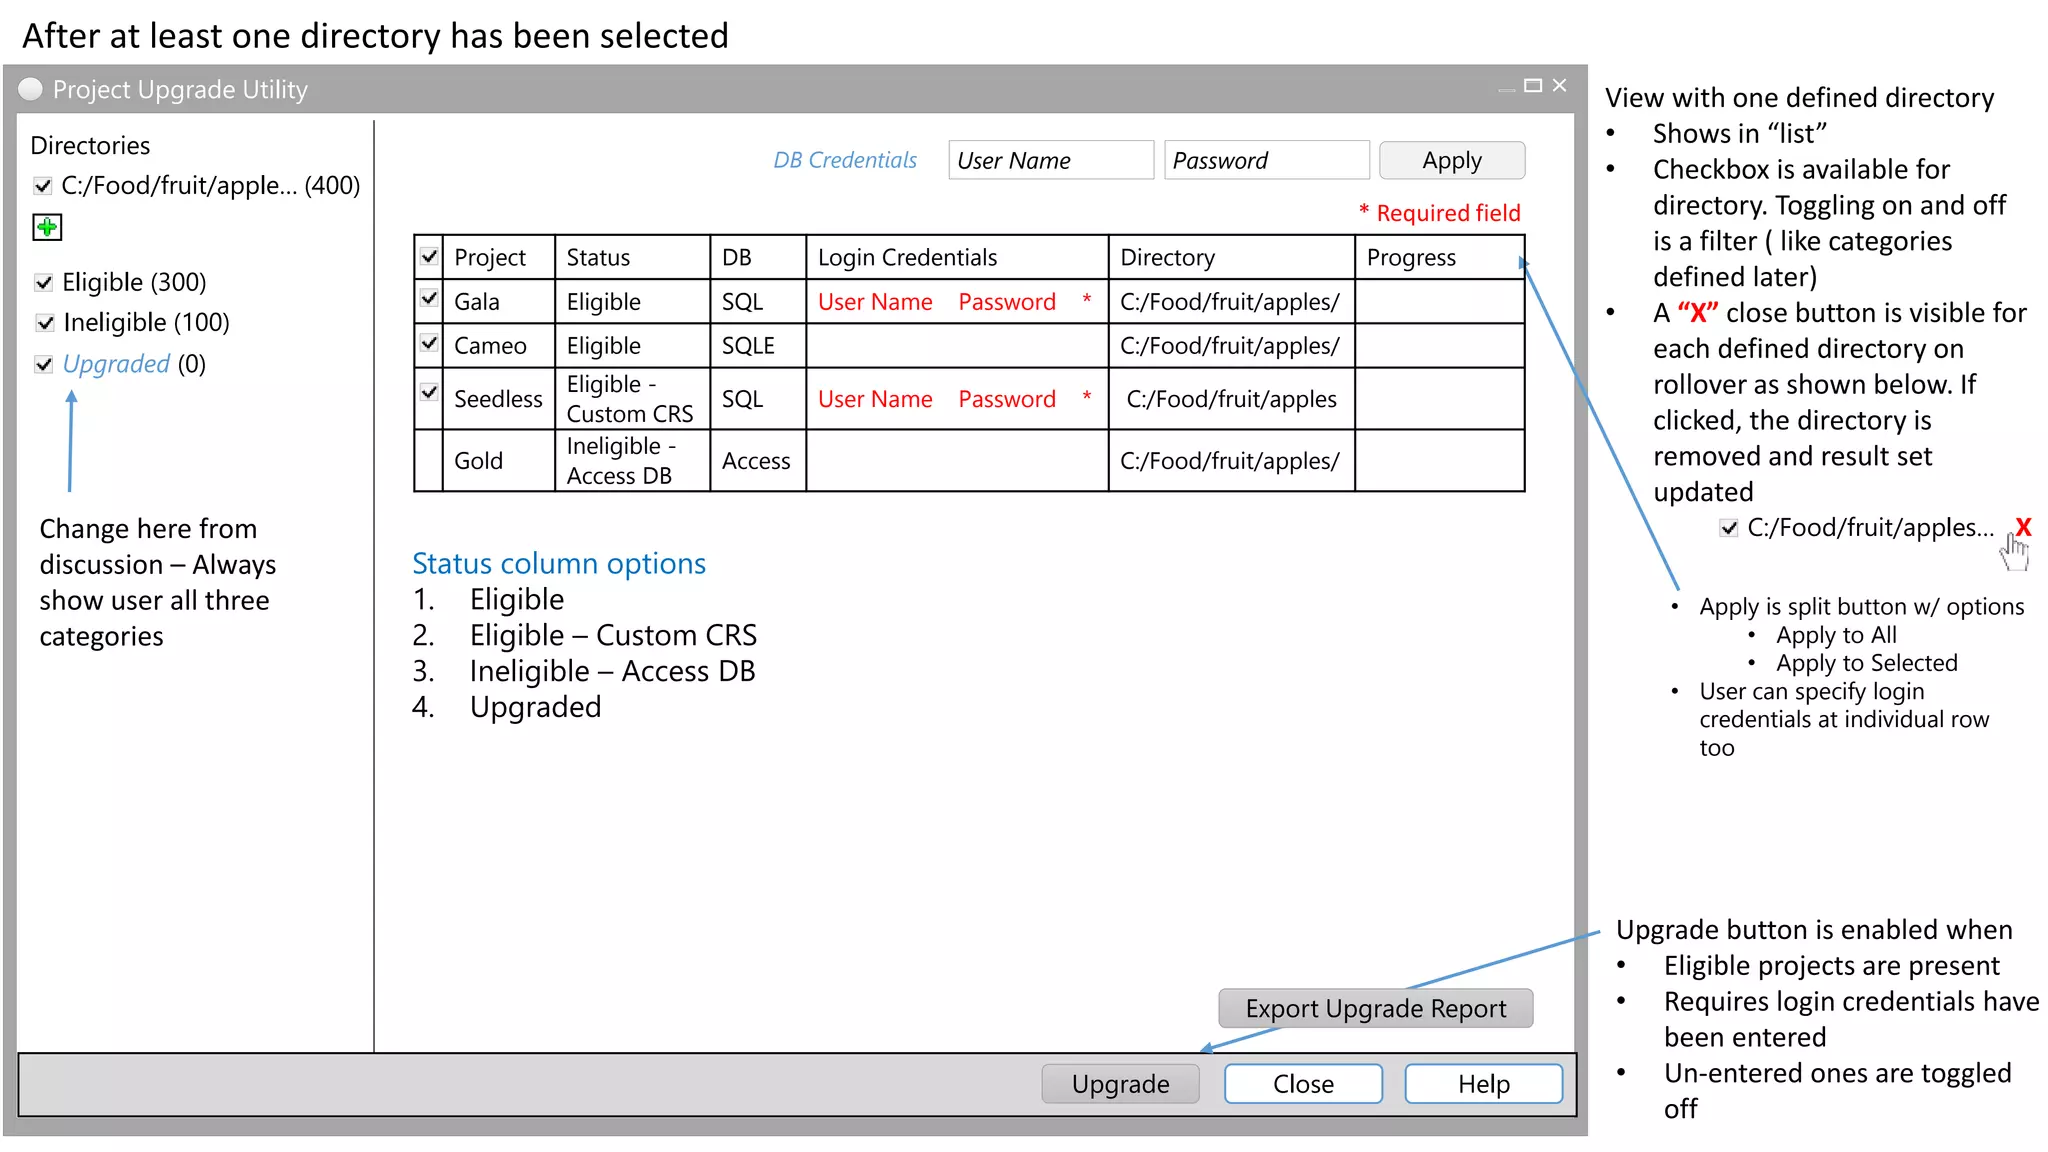This screenshot has height=1152, width=2048.
Task: Click Password field in Seedless row
Action: 1006,399
